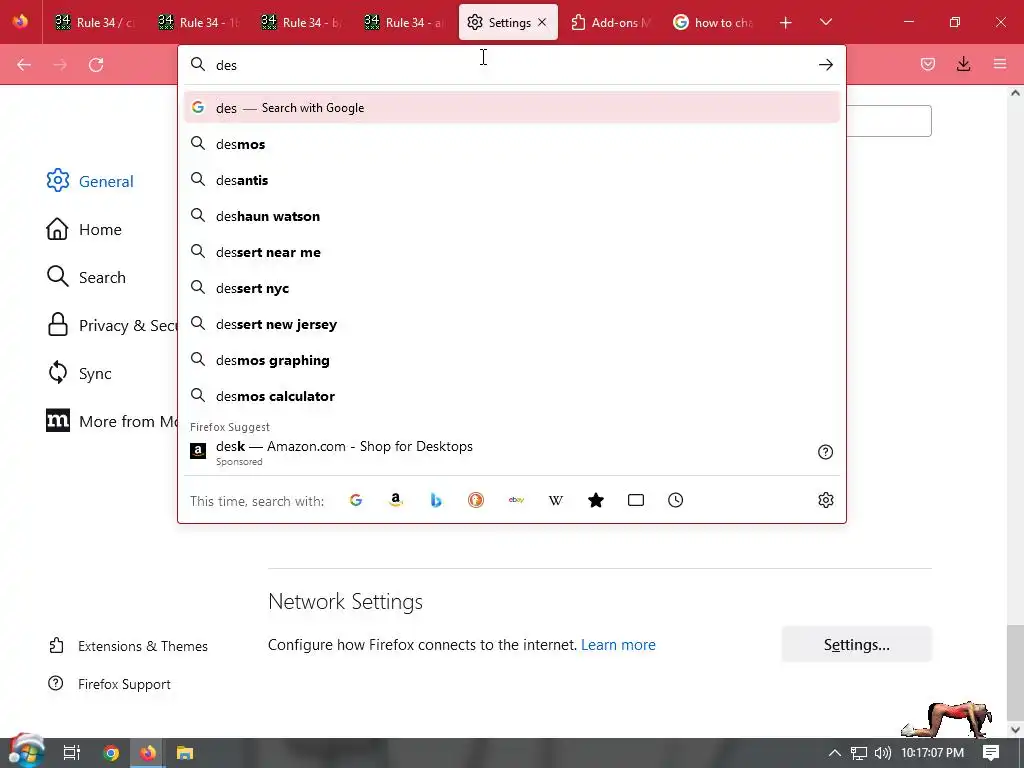Switch to the how to cha Google tab
The image size is (1024, 768).
click(x=714, y=22)
